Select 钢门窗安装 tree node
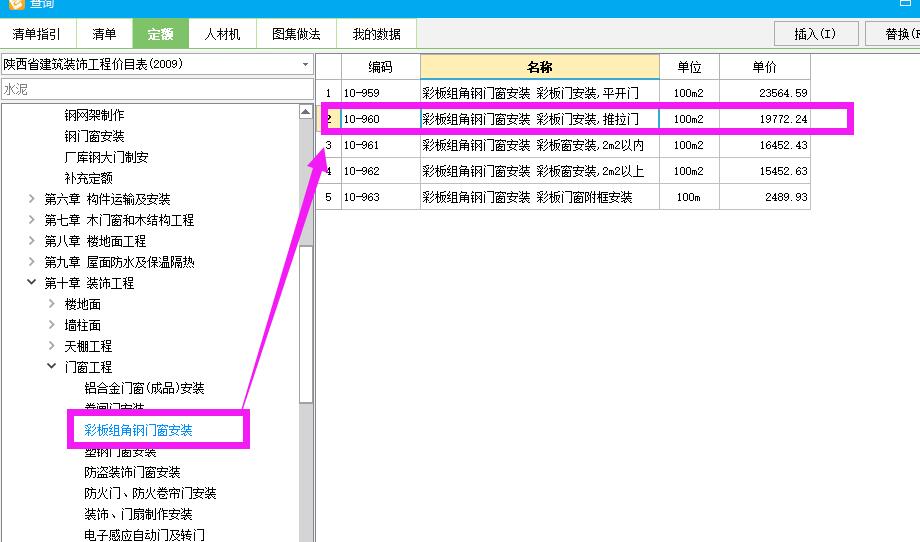 [94, 136]
